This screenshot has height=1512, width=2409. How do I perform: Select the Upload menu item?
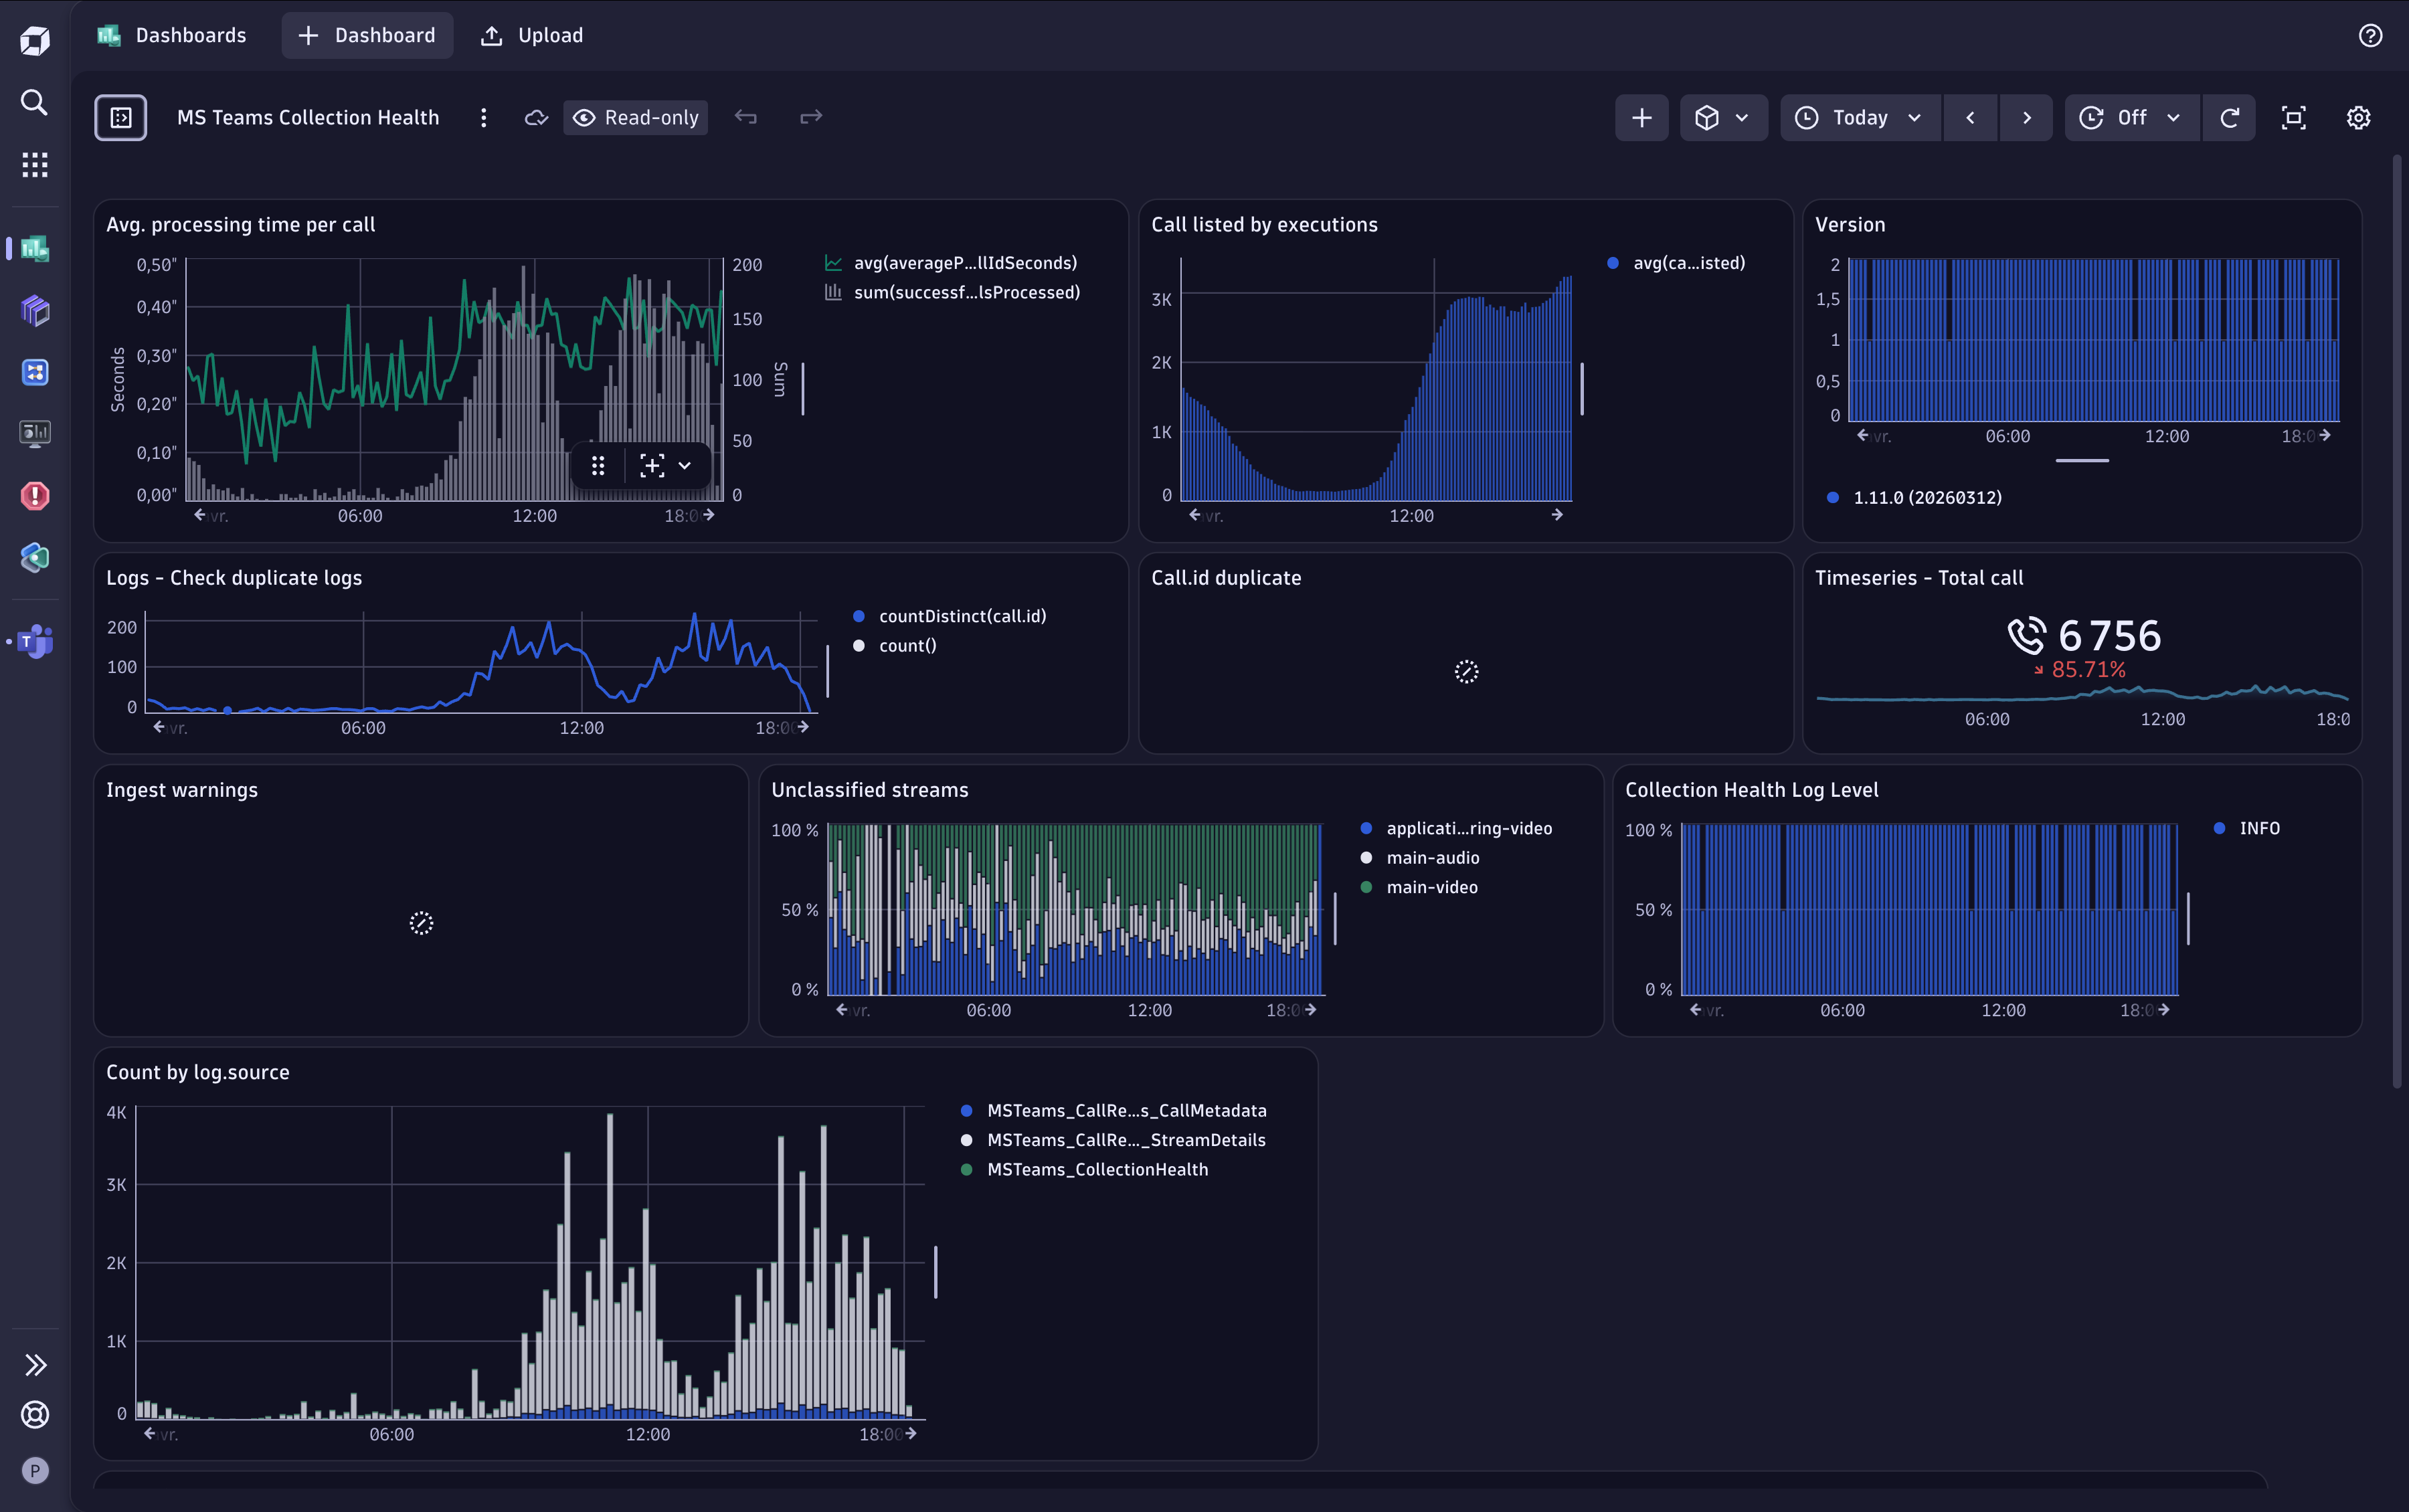tap(530, 35)
